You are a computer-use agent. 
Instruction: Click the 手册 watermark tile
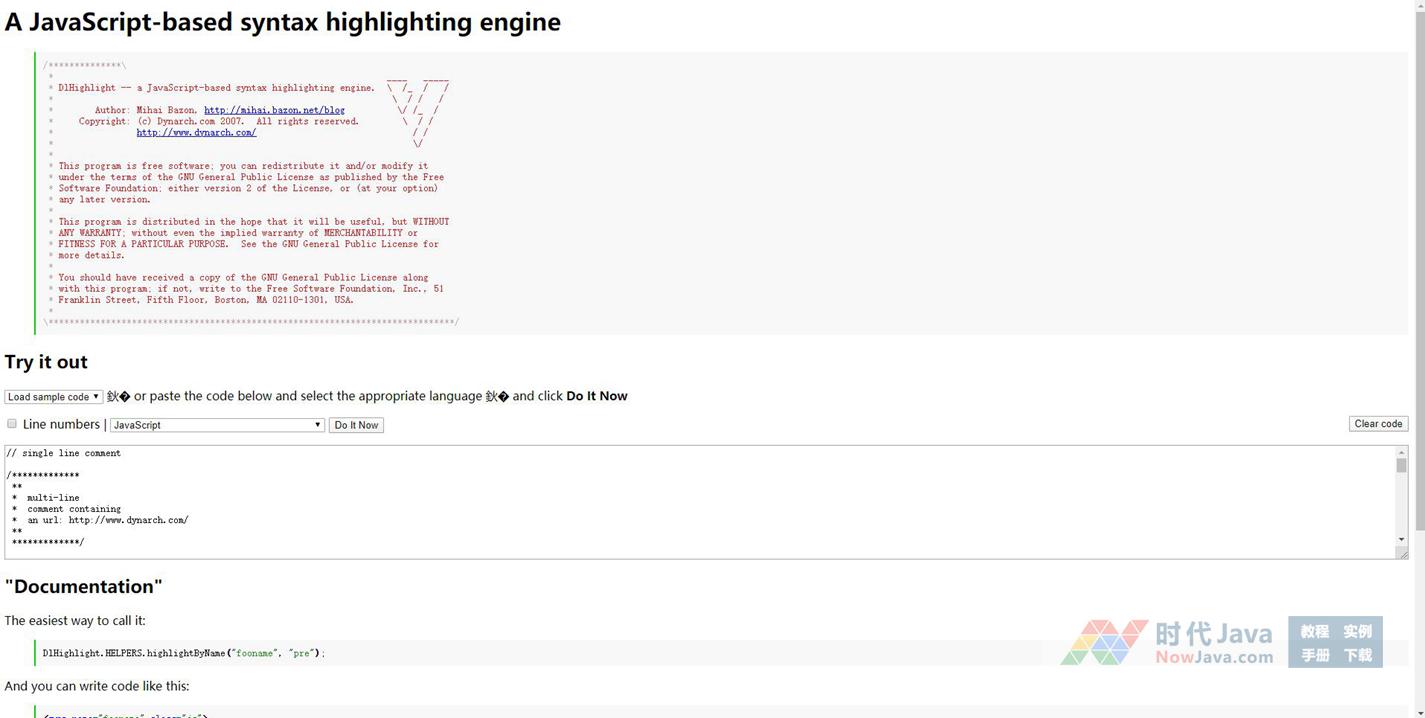point(1314,655)
